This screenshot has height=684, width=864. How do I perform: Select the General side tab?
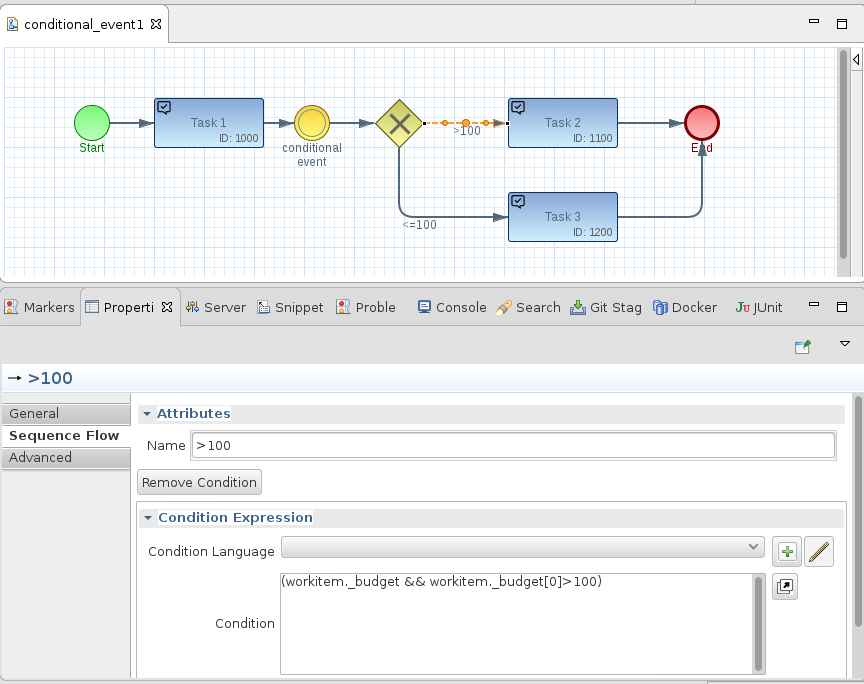click(66, 414)
